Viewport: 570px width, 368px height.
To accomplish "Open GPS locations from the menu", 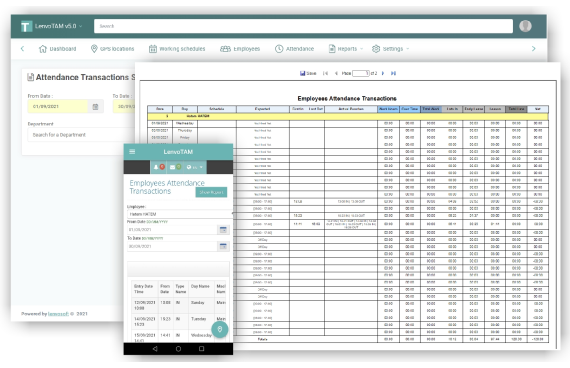I will coord(112,49).
